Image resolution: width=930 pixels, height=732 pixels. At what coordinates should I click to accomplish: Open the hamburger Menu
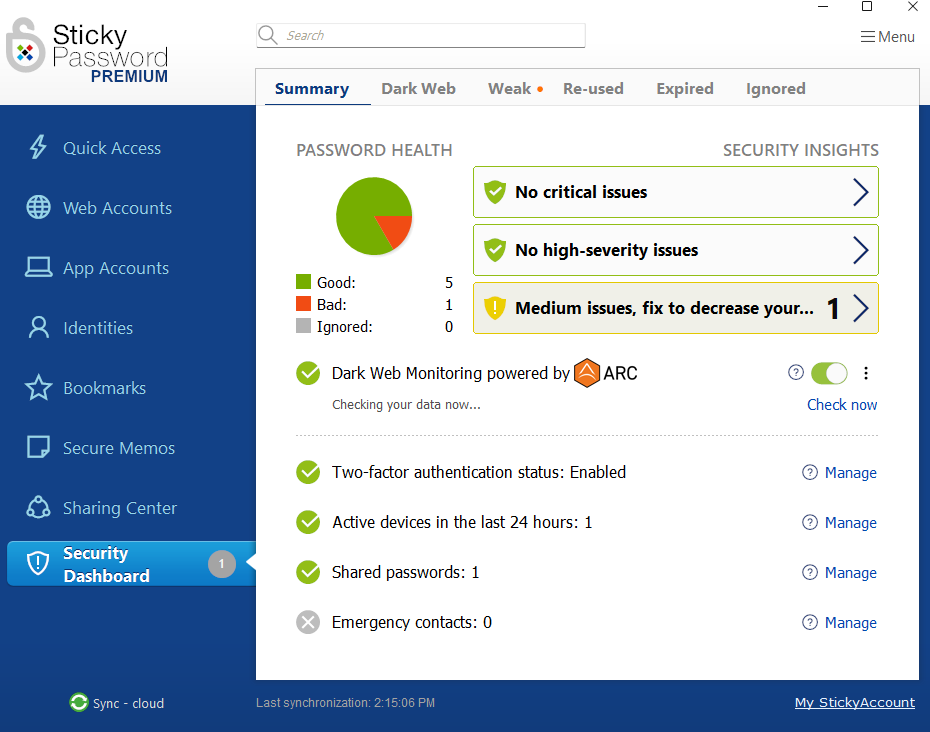(887, 37)
